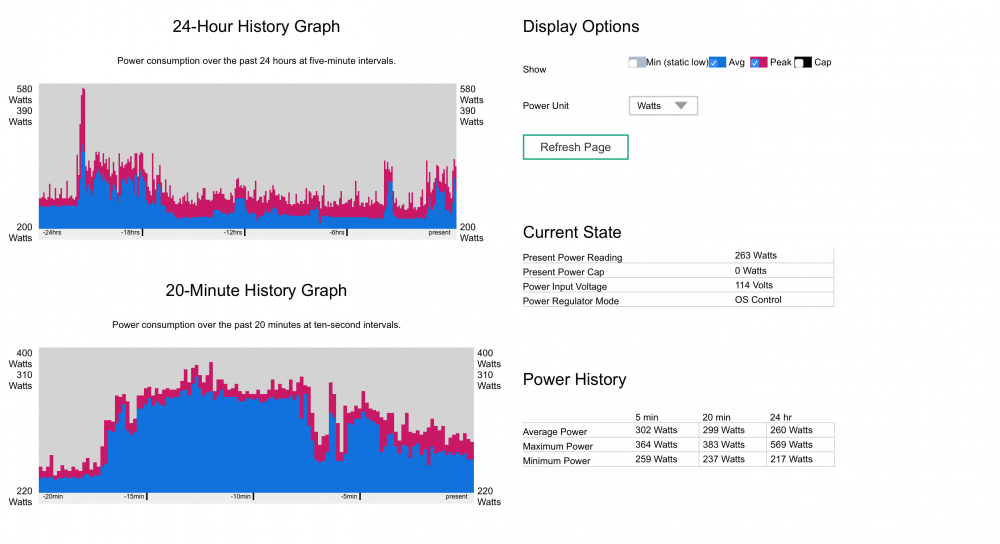Click the 302 Watts average power cell
This screenshot has height=544, width=1000.
coord(656,430)
